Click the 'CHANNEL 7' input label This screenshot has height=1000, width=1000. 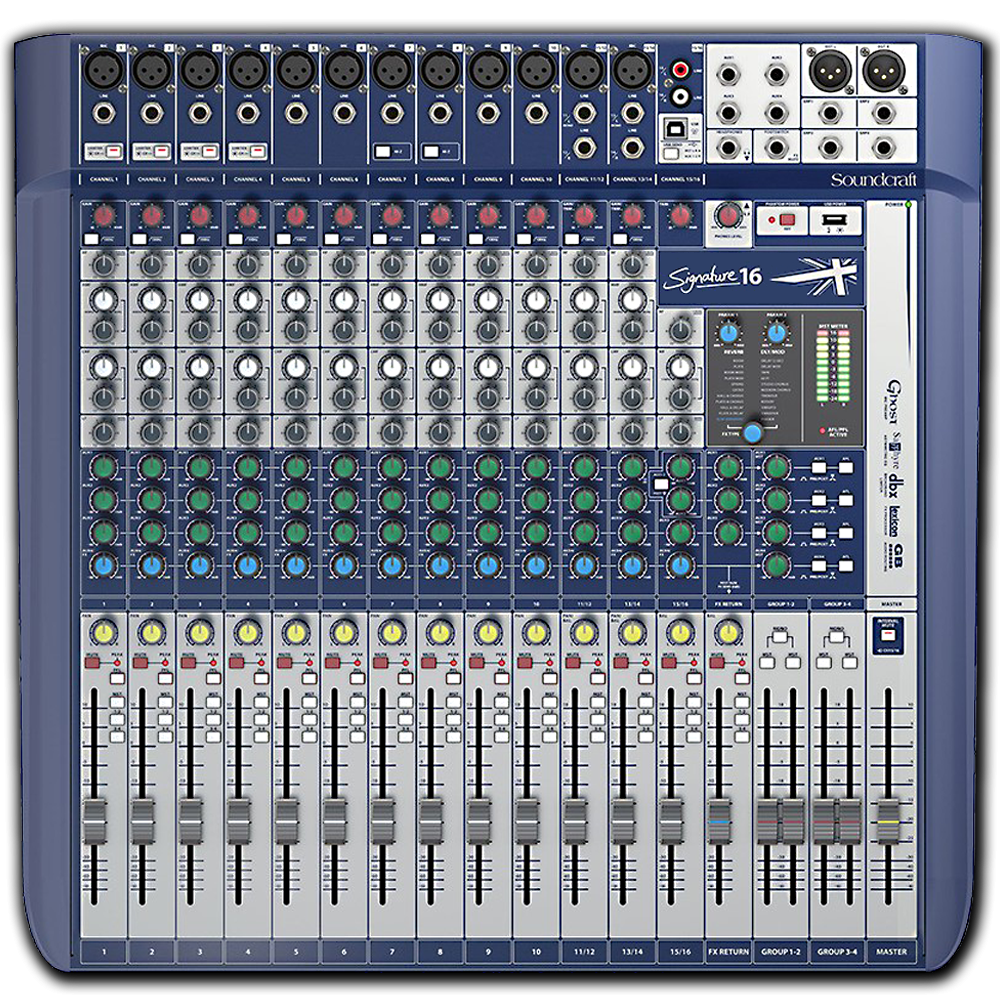point(392,179)
